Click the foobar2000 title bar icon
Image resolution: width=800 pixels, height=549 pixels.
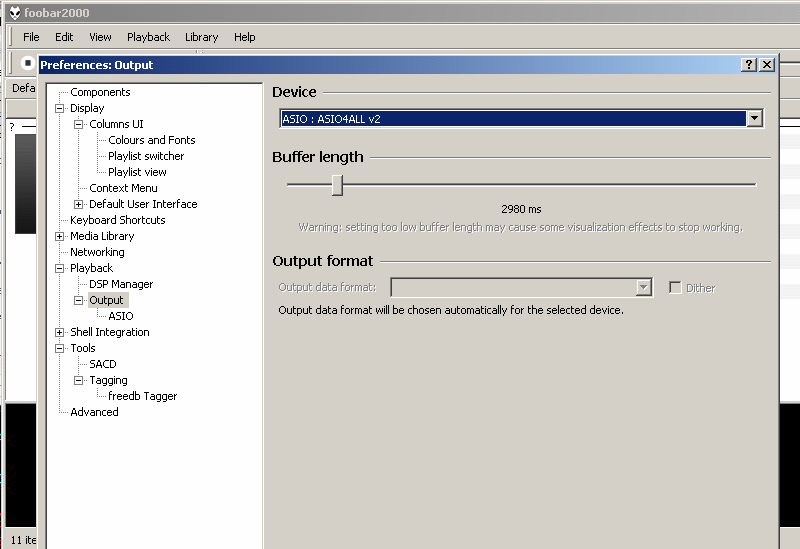[x=14, y=12]
